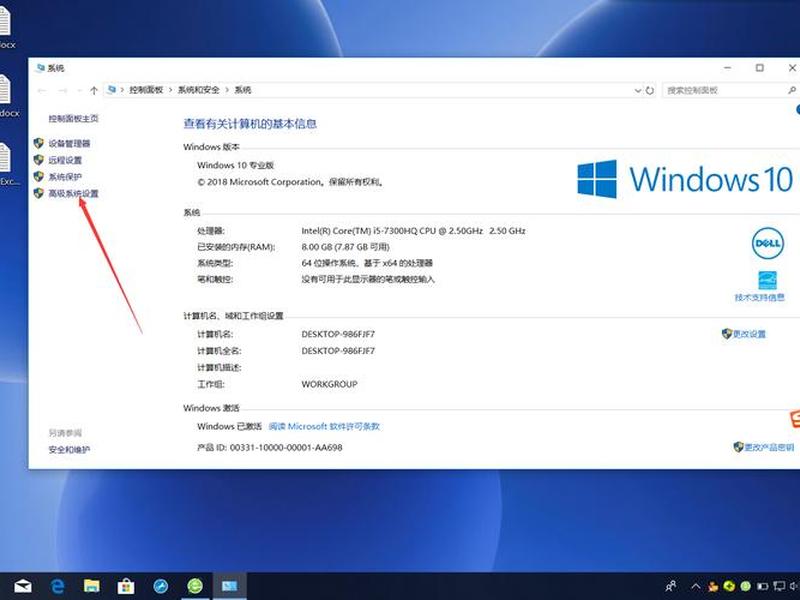Click the green circle tray icon
The width and height of the screenshot is (800, 600).
[745, 586]
